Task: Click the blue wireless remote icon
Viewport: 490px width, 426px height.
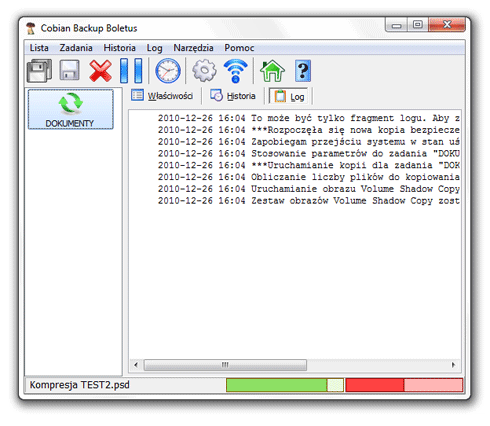Action: pos(236,71)
